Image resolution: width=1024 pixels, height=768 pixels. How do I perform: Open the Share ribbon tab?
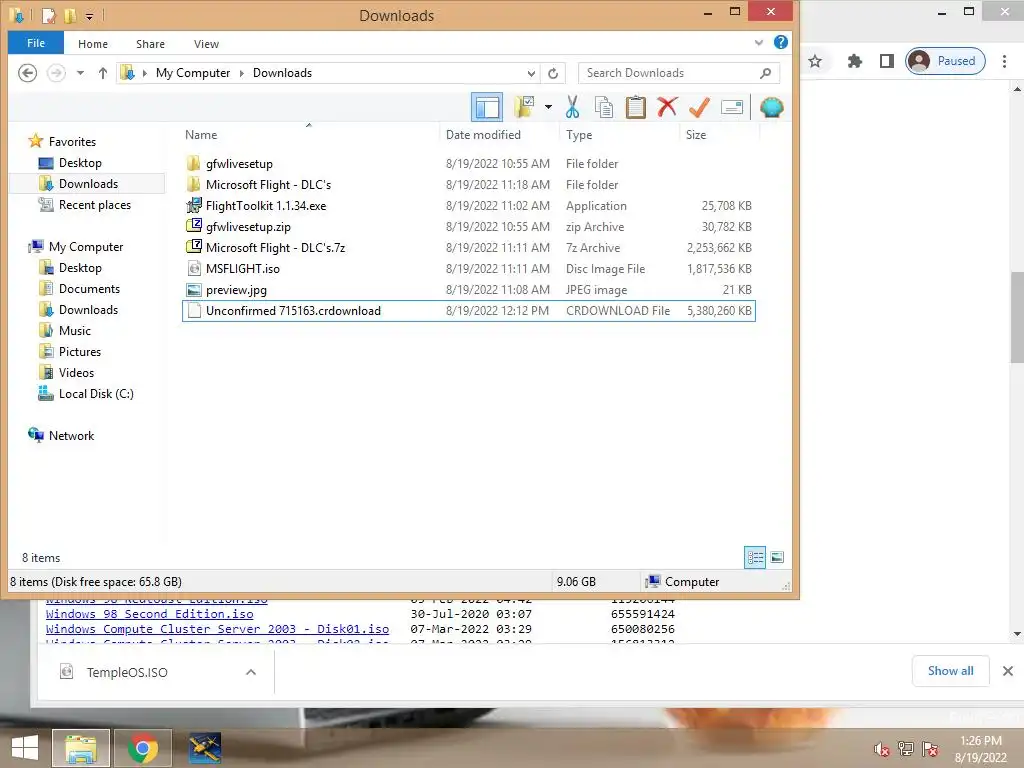pyautogui.click(x=150, y=44)
